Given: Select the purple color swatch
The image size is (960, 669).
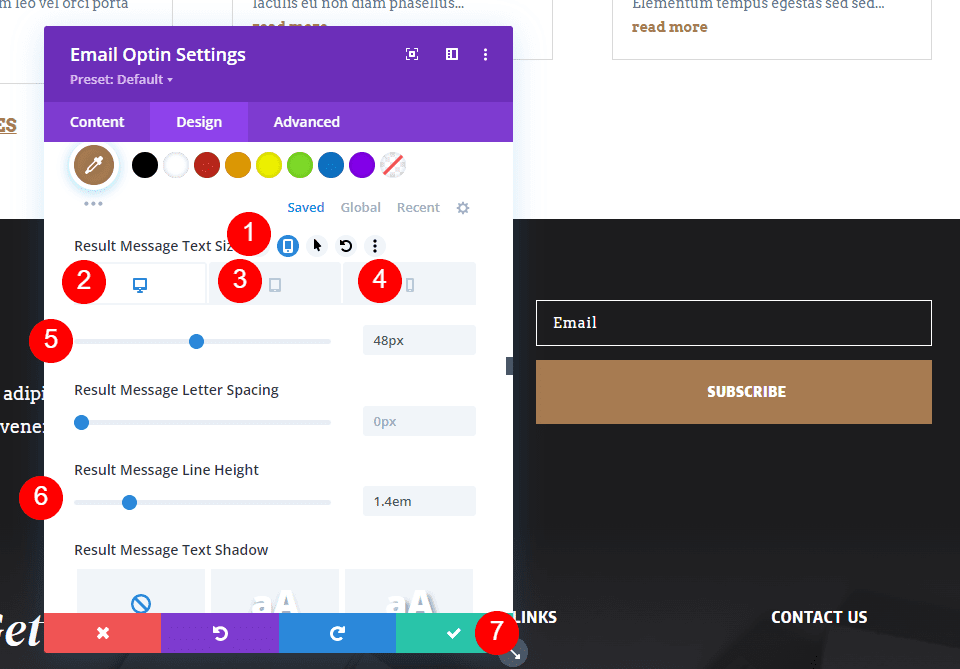Looking at the screenshot, I should 361,164.
